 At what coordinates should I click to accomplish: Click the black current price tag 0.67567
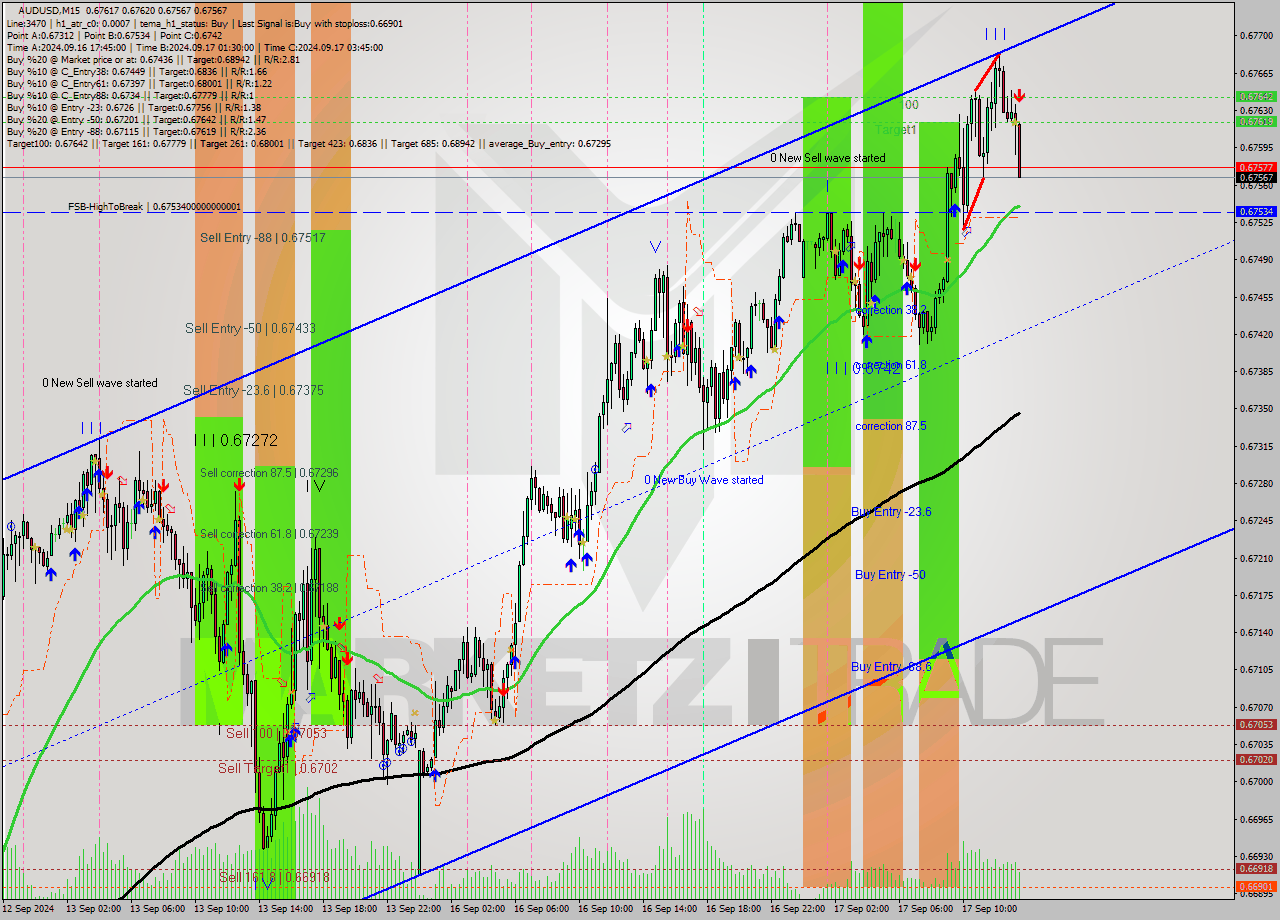pos(1256,178)
